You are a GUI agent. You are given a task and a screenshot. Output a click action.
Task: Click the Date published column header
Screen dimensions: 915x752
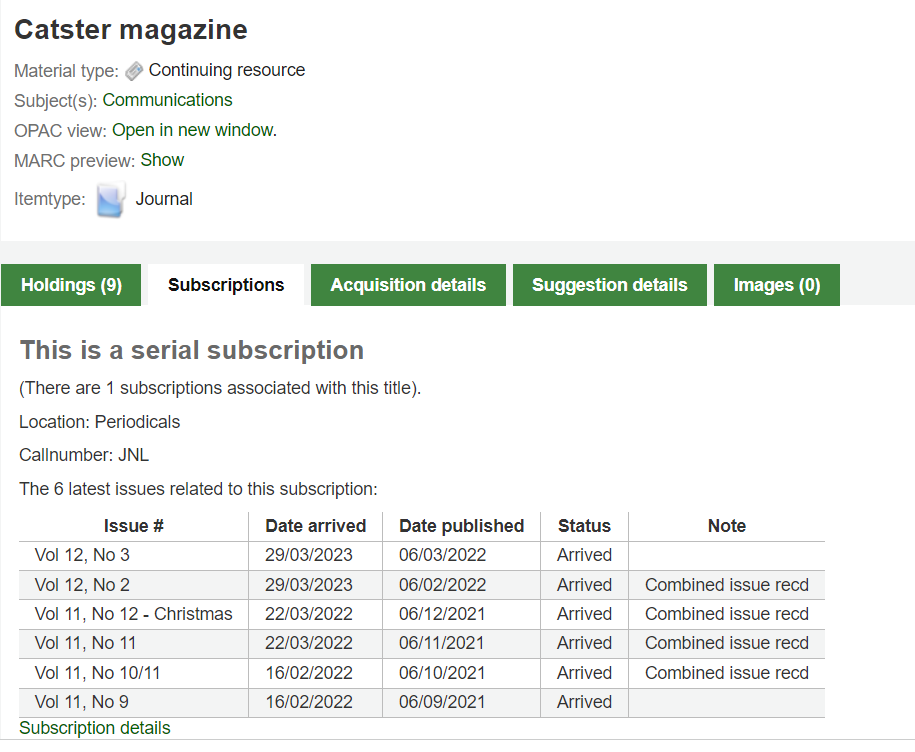pyautogui.click(x=460, y=525)
